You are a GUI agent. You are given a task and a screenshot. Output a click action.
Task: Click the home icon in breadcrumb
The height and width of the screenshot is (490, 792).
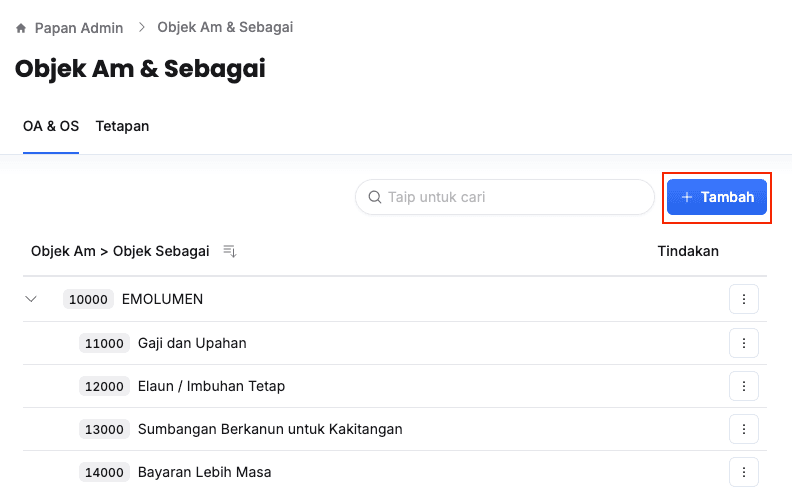21,28
